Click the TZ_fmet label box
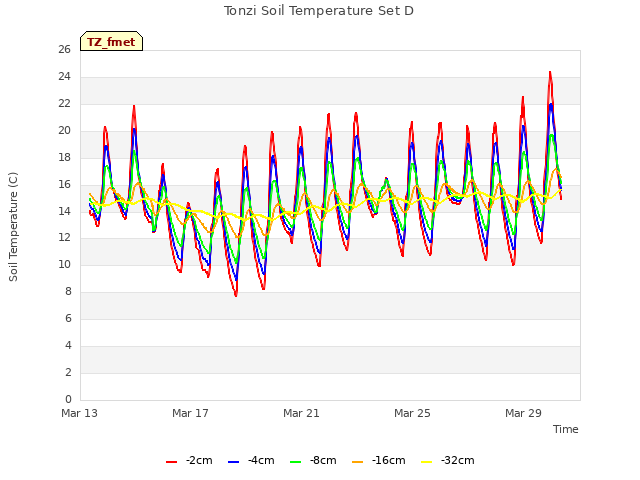This screenshot has width=640, height=480. pyautogui.click(x=111, y=41)
